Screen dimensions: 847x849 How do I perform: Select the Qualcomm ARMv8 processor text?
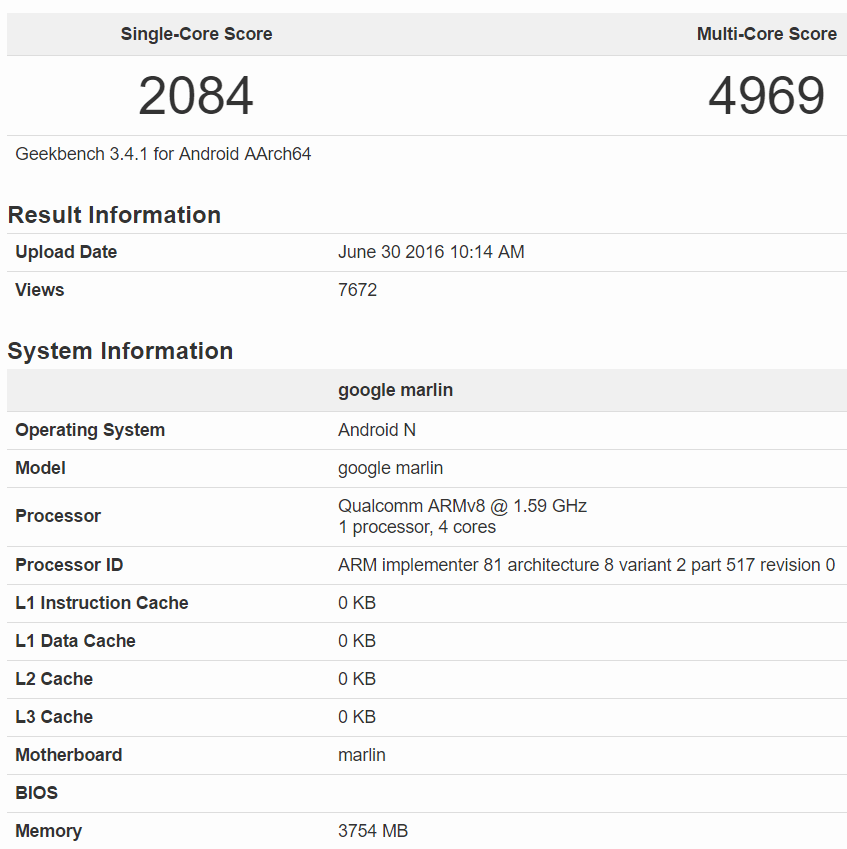pyautogui.click(x=462, y=506)
